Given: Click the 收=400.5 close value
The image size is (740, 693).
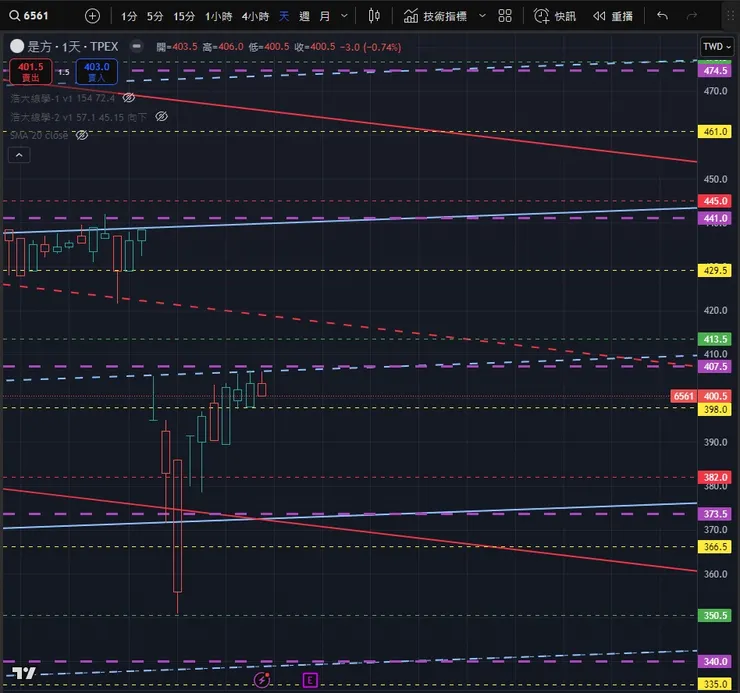Looking at the screenshot, I should pyautogui.click(x=315, y=47).
